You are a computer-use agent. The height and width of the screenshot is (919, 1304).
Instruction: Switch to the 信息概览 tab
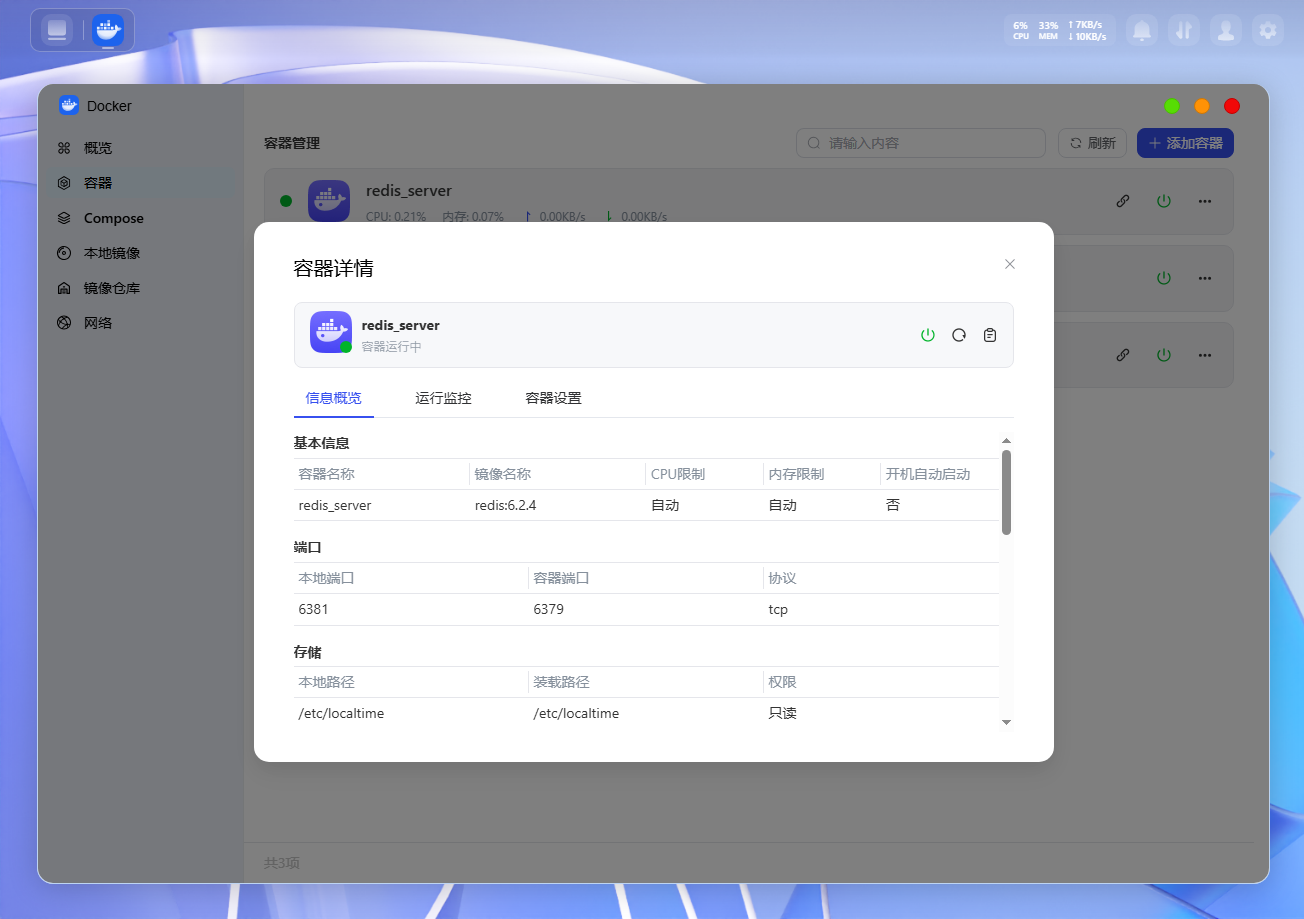(334, 398)
